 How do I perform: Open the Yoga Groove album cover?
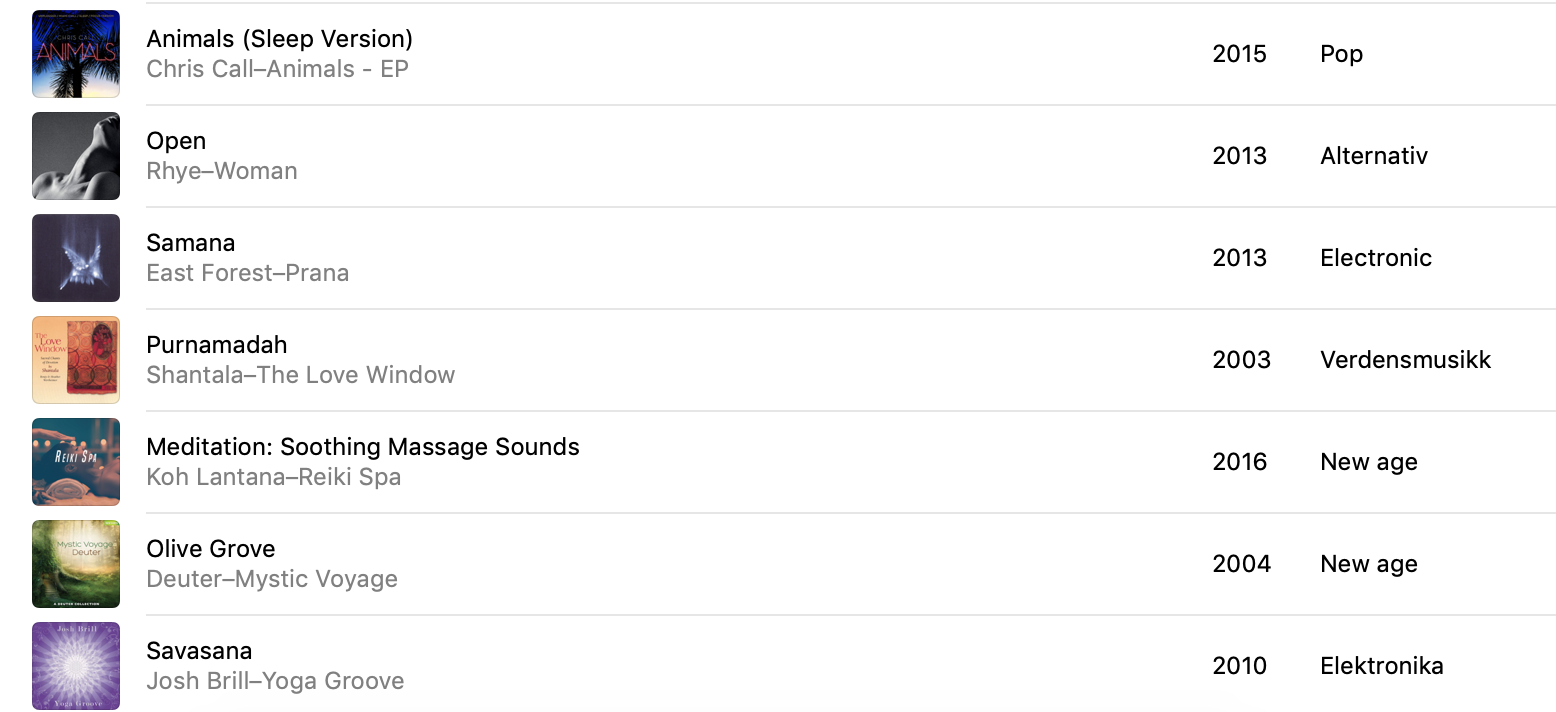[76, 666]
